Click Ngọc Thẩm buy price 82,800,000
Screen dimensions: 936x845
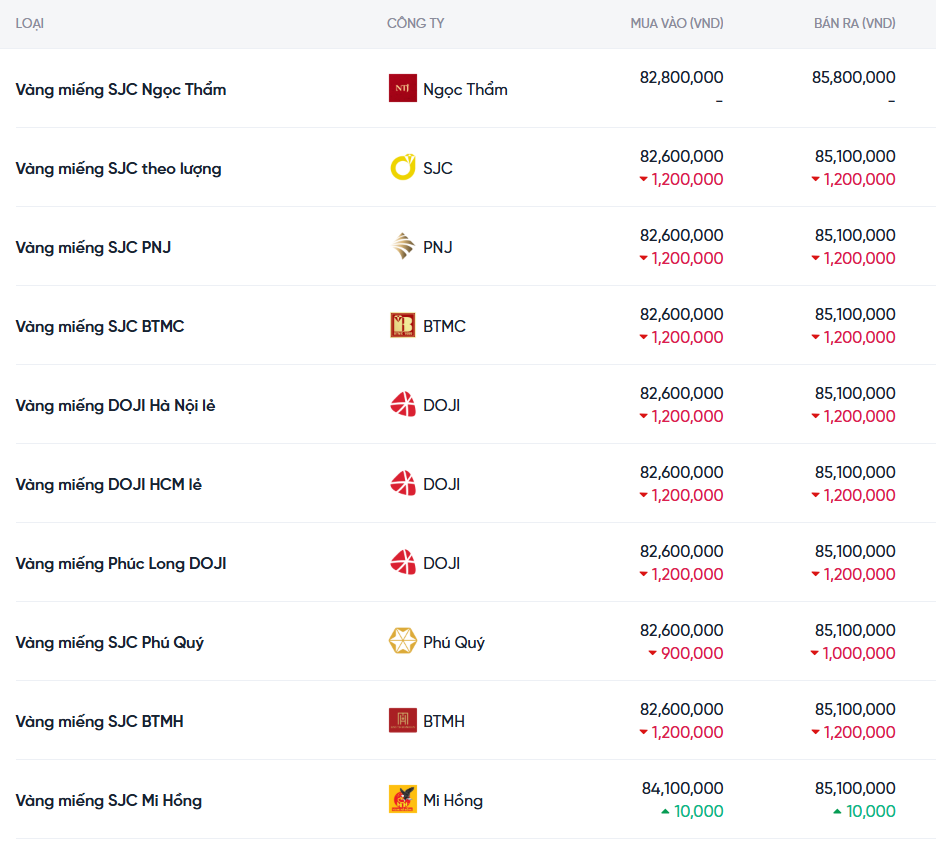coord(682,77)
